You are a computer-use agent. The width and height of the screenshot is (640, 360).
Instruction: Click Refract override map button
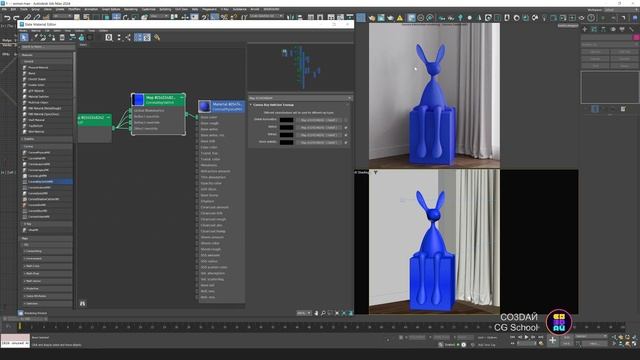tap(318, 135)
